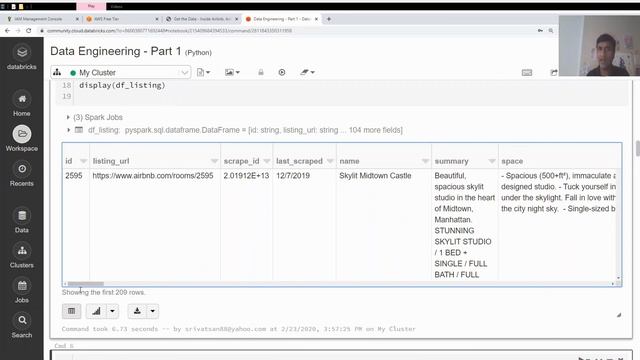Screen dimensions: 640x360
Task: Open a new browser tab
Action: 329,19
